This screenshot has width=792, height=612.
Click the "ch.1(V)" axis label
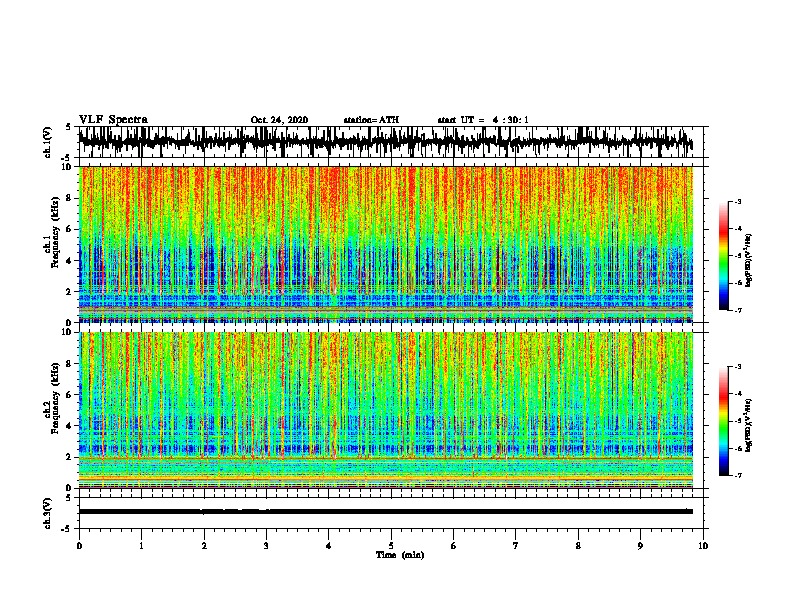48,142
